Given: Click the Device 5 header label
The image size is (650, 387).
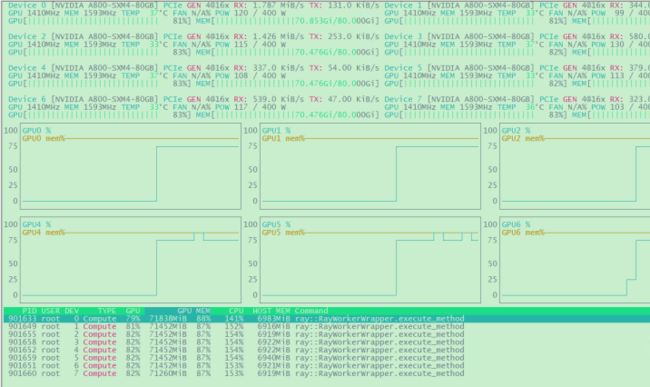Looking at the screenshot, I should point(403,68).
